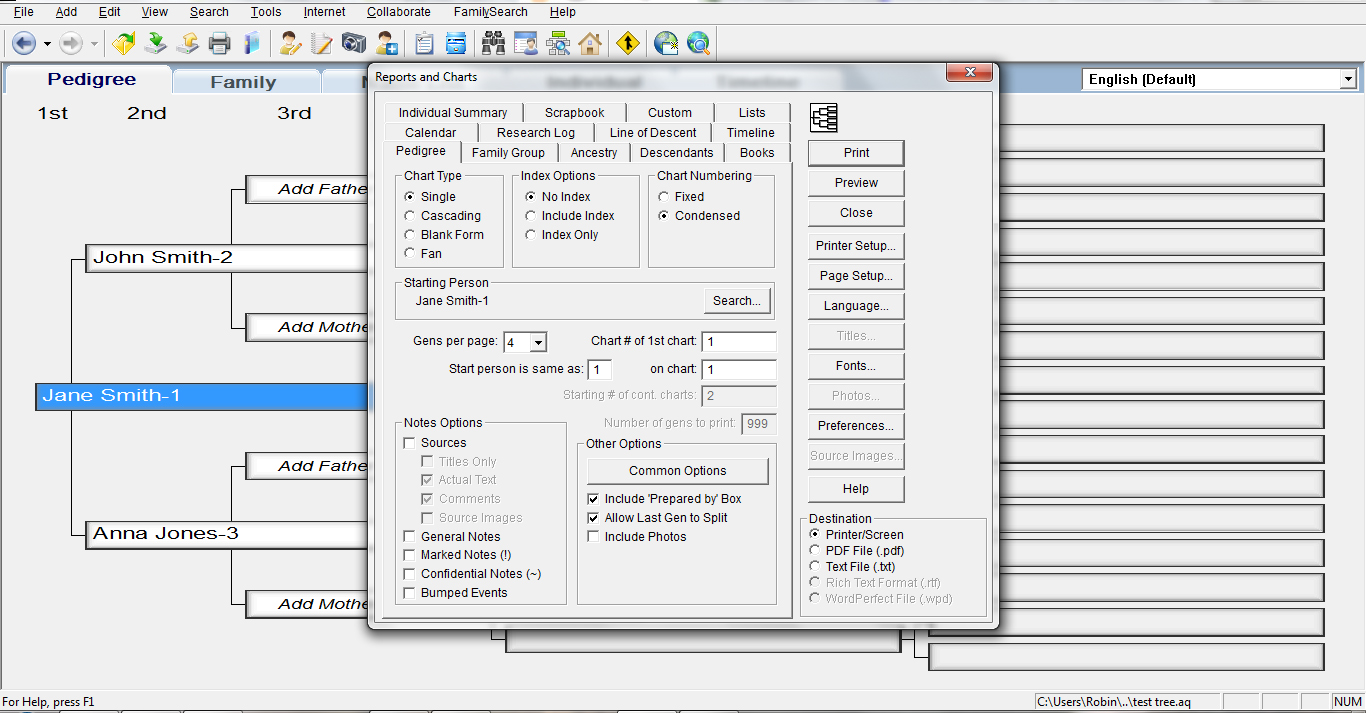Switch to the Family Group tab
This screenshot has width=1366, height=713.
[508, 152]
